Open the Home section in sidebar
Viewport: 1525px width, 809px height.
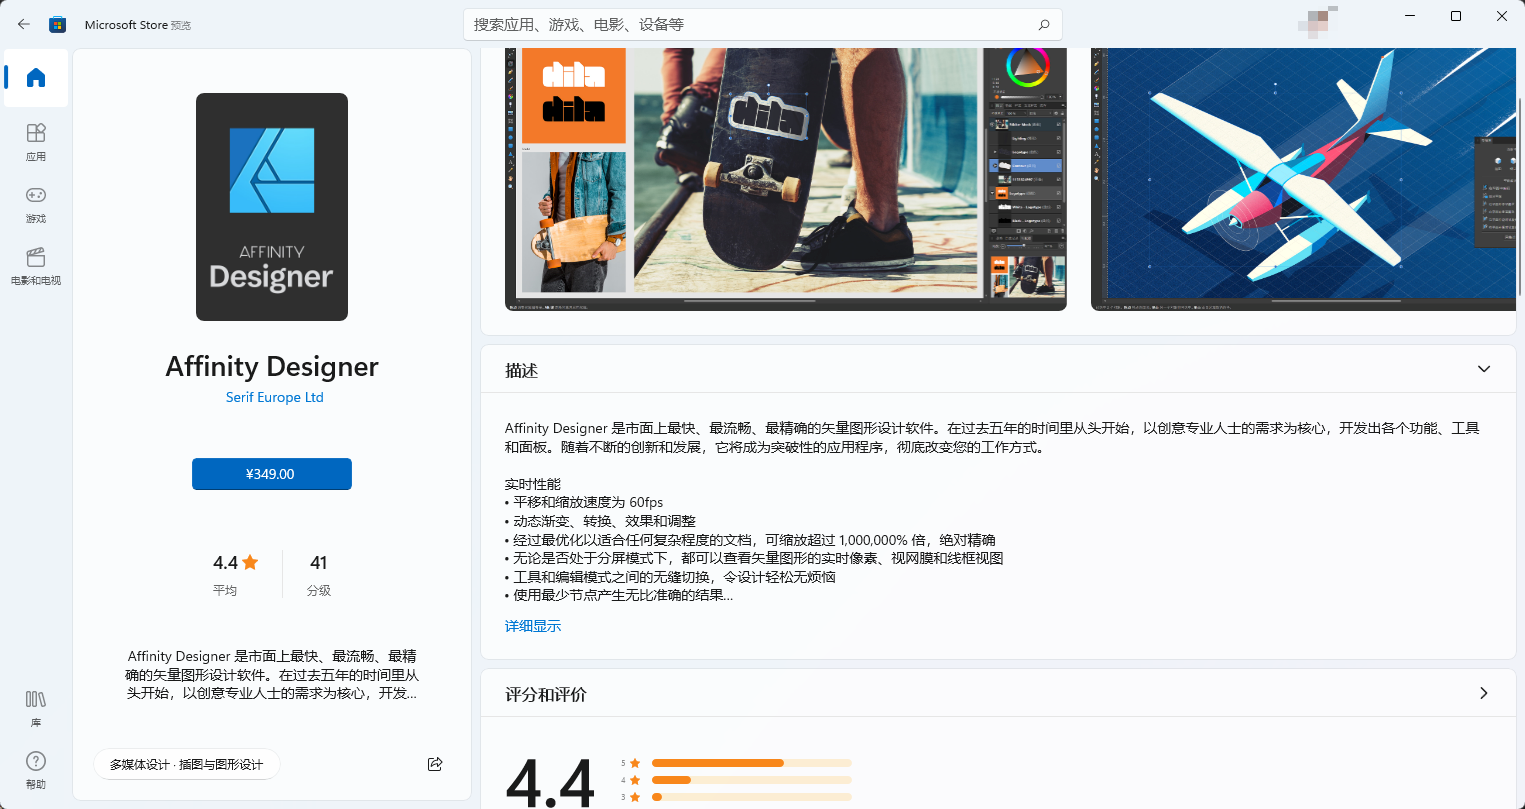[x=36, y=78]
